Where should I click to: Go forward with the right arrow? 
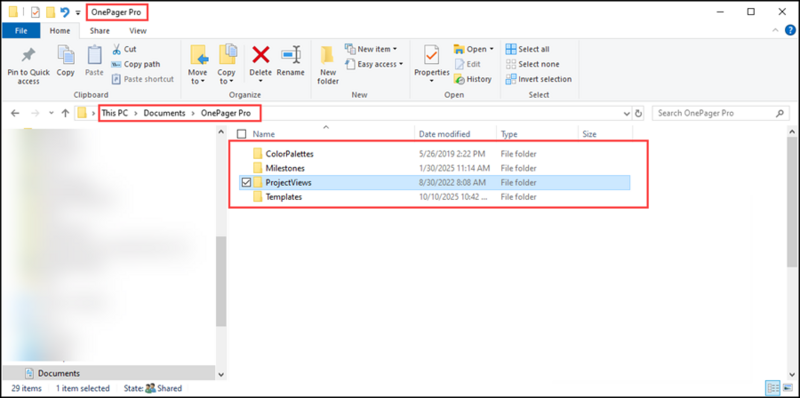pos(35,113)
